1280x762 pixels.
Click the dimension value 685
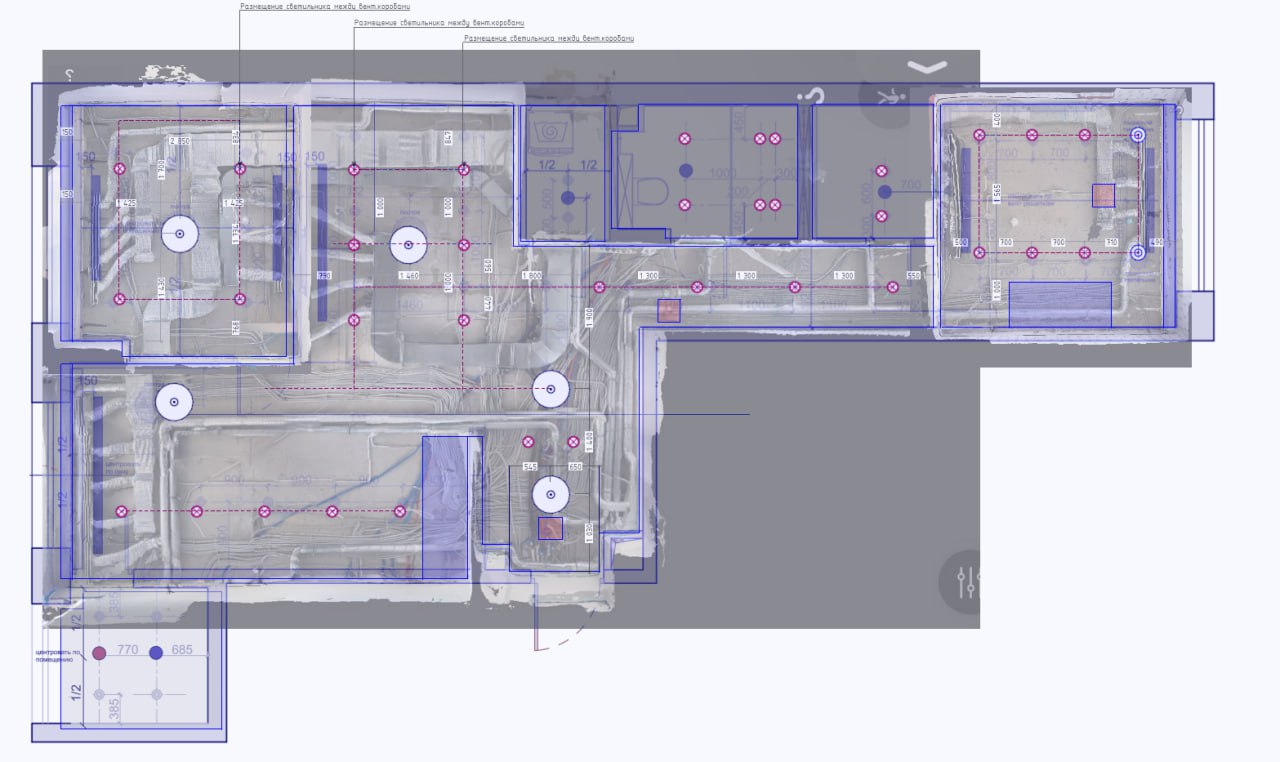point(182,650)
